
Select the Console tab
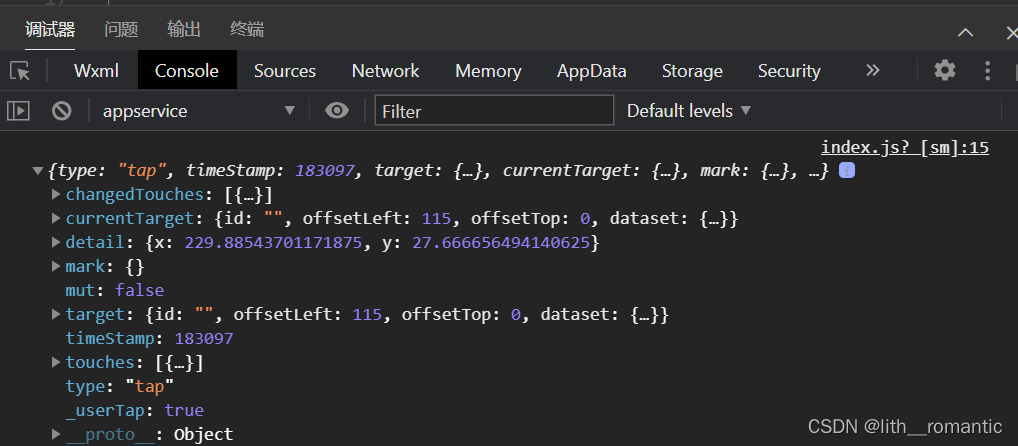(187, 71)
